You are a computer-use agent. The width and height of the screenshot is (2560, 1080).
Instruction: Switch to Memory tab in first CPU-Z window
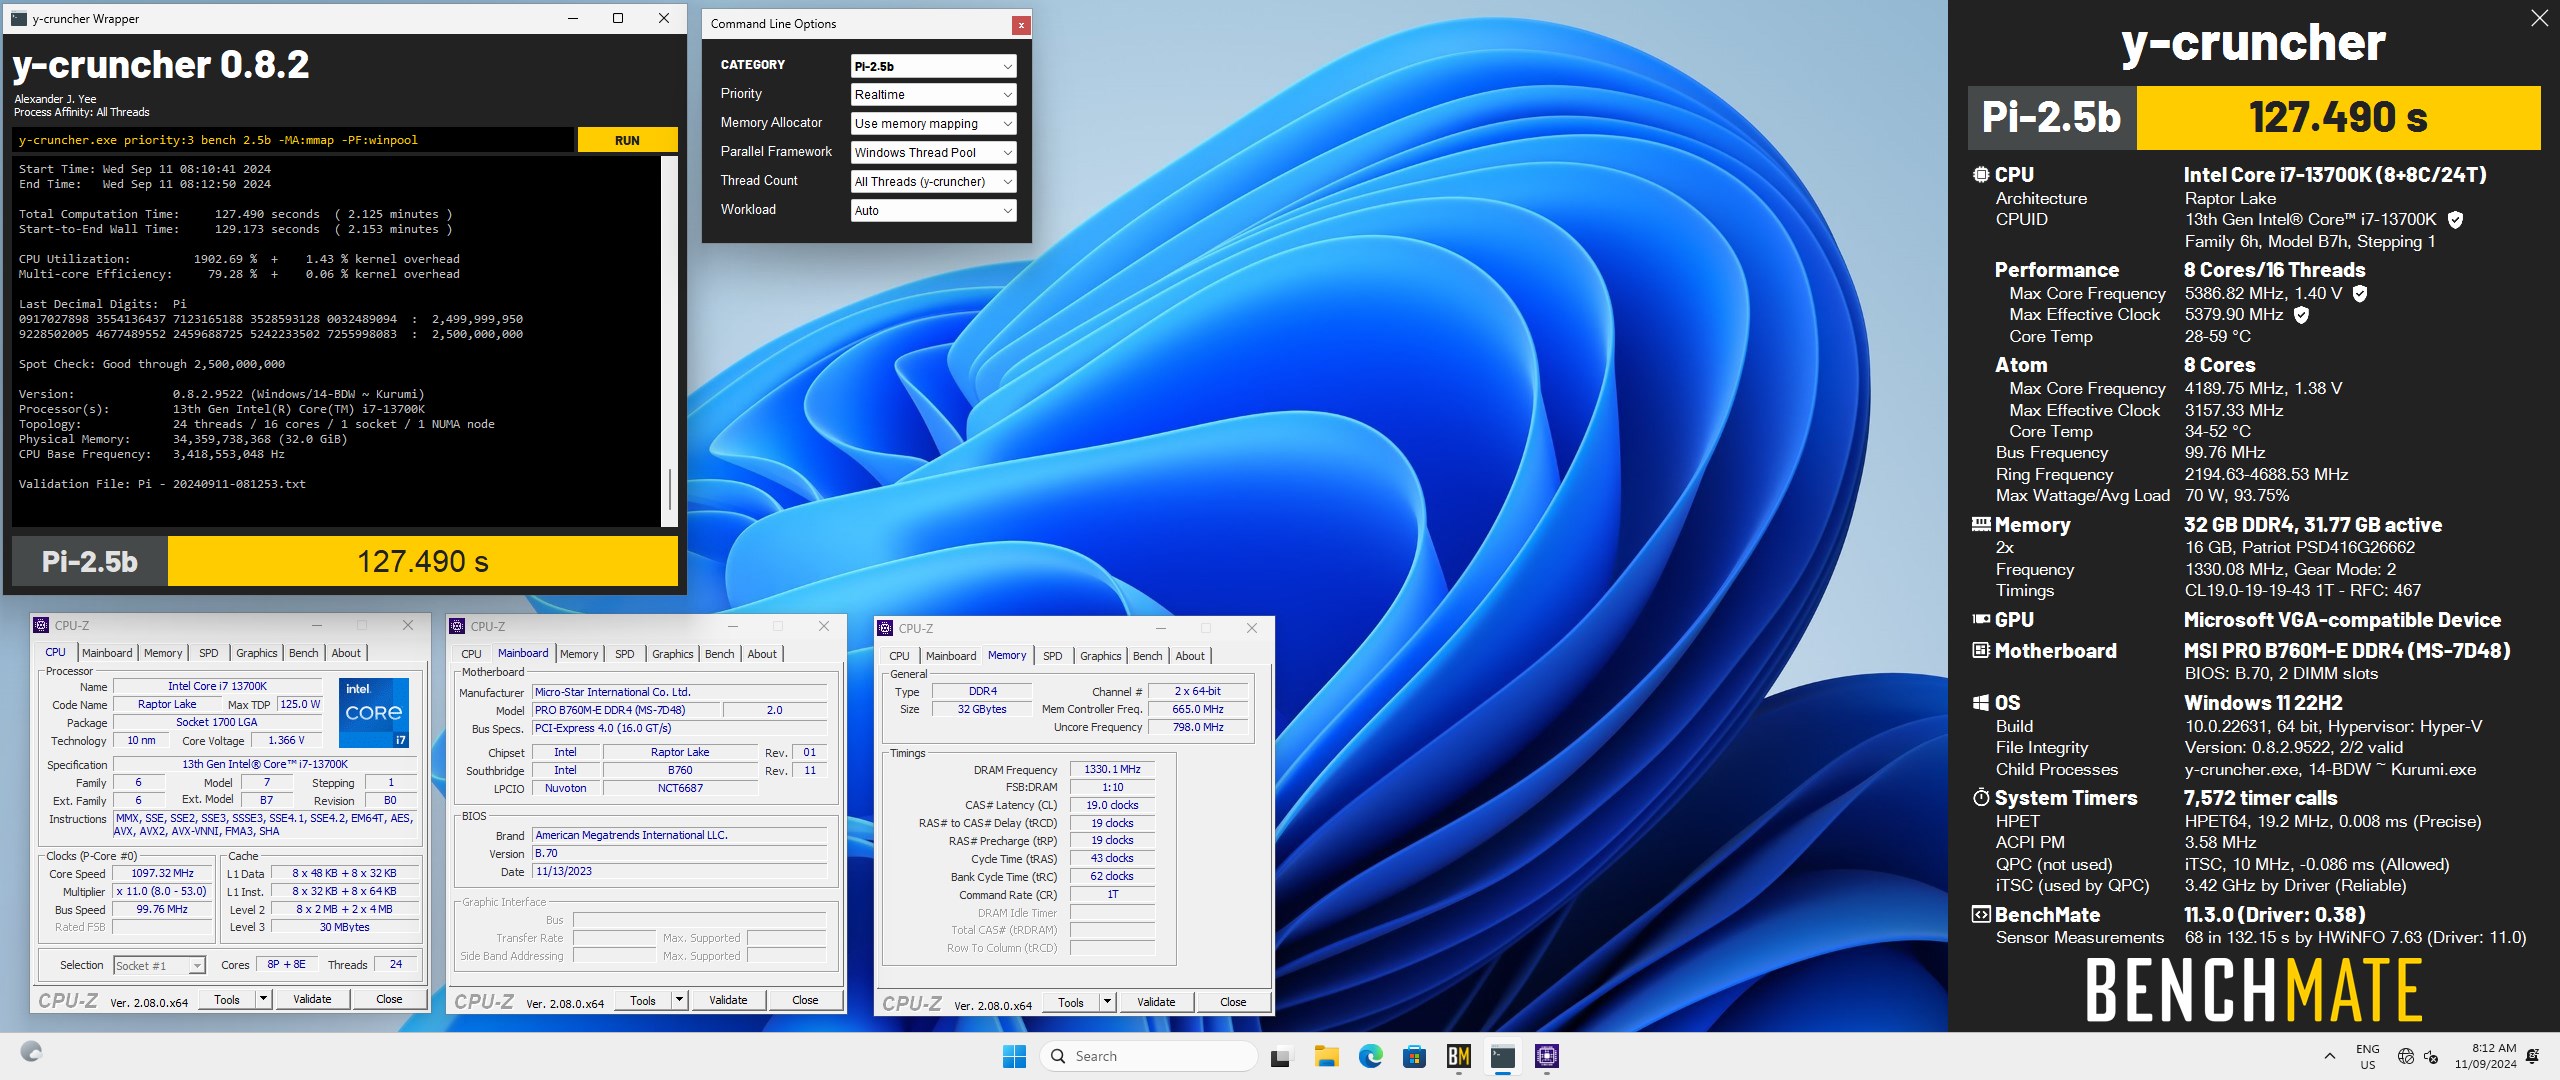[163, 653]
